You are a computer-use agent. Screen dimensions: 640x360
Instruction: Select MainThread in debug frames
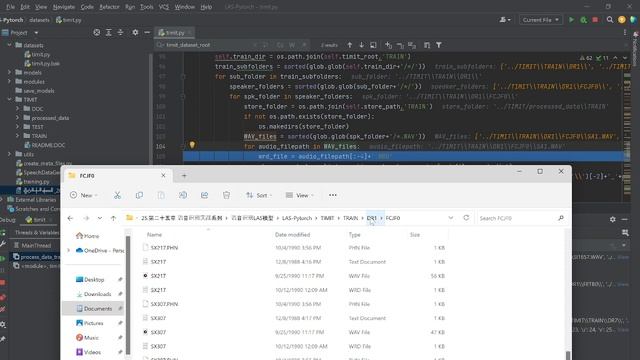36,245
